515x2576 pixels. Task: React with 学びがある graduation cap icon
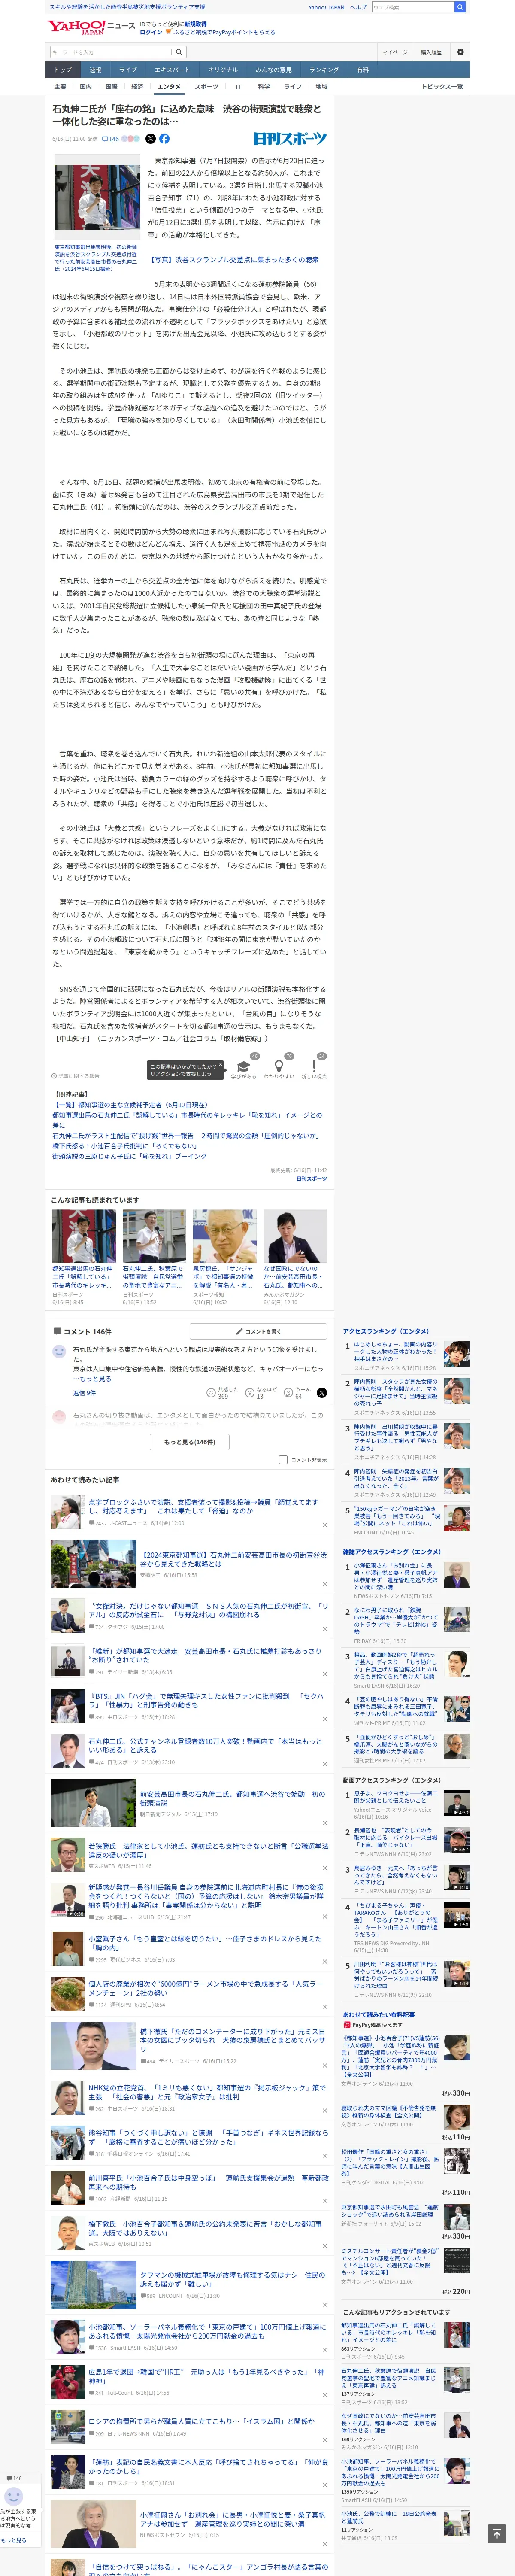pos(243,1067)
